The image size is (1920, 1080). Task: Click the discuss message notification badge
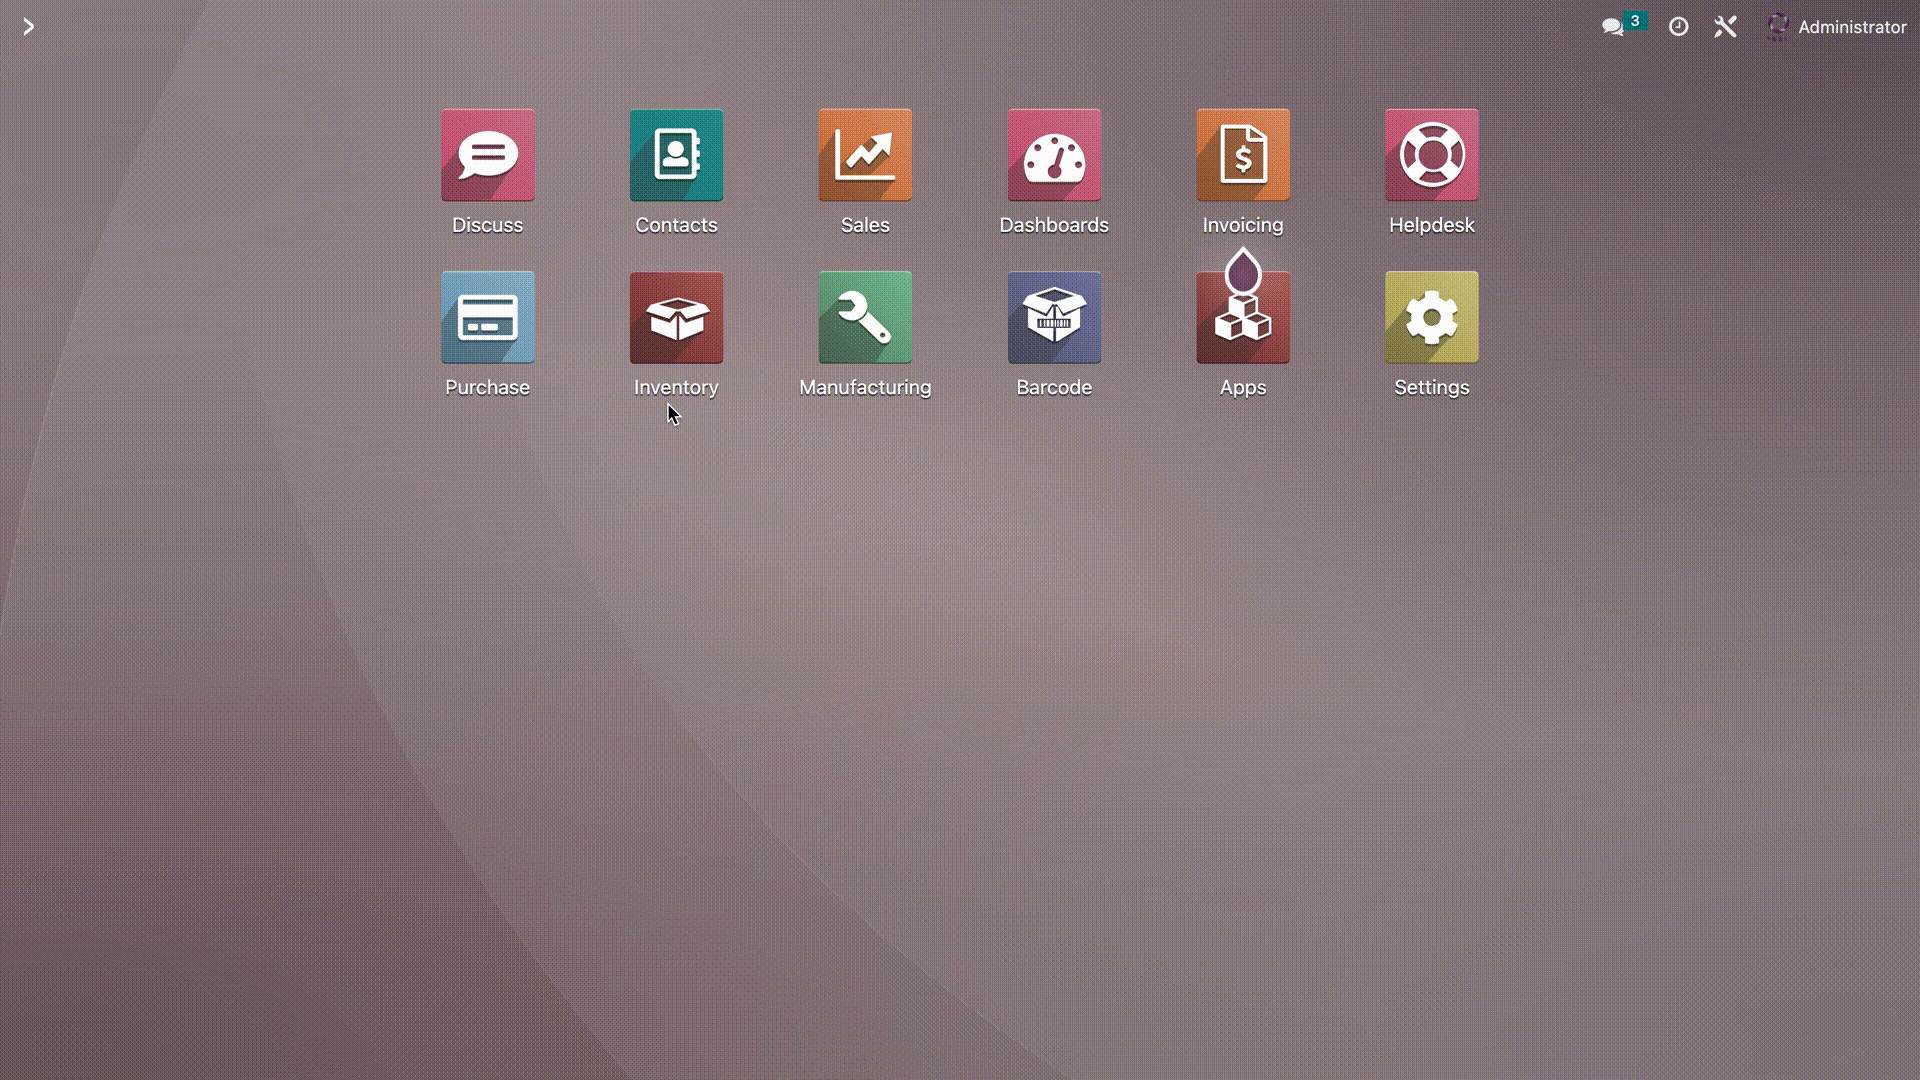pyautogui.click(x=1634, y=20)
